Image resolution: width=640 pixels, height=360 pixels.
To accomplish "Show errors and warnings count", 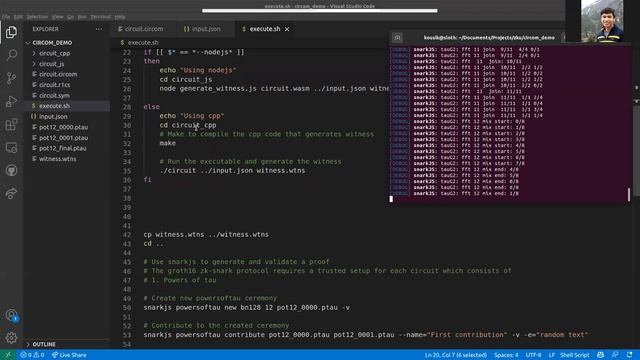I will 32,355.
